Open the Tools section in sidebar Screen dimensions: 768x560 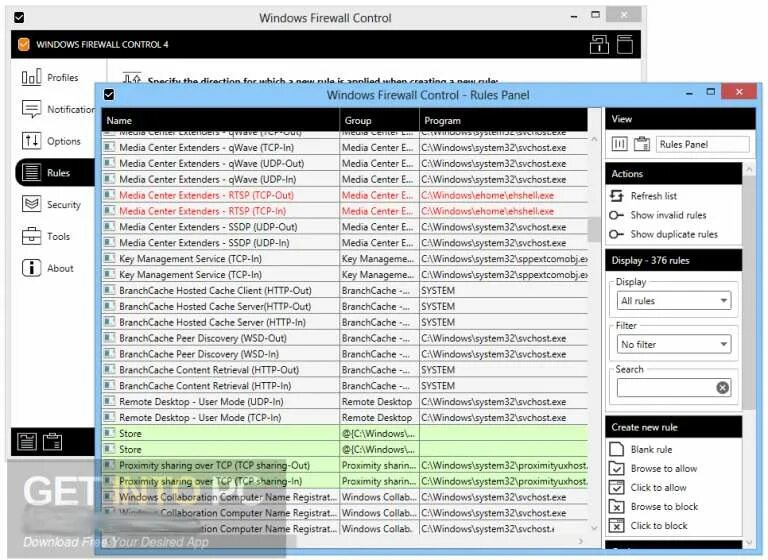pyautogui.click(x=46, y=236)
